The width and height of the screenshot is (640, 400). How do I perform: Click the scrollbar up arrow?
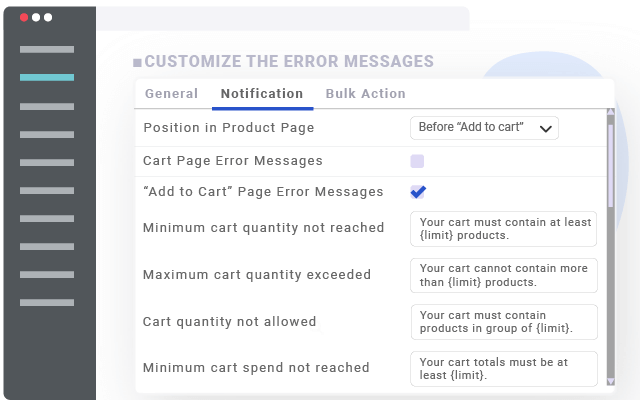[610, 116]
